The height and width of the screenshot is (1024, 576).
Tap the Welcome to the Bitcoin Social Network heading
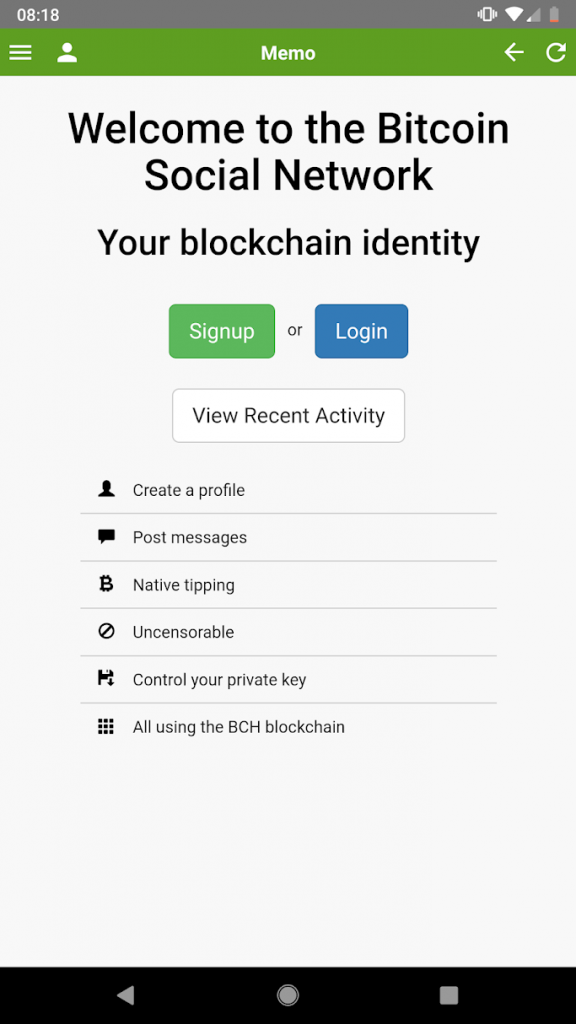coord(289,152)
